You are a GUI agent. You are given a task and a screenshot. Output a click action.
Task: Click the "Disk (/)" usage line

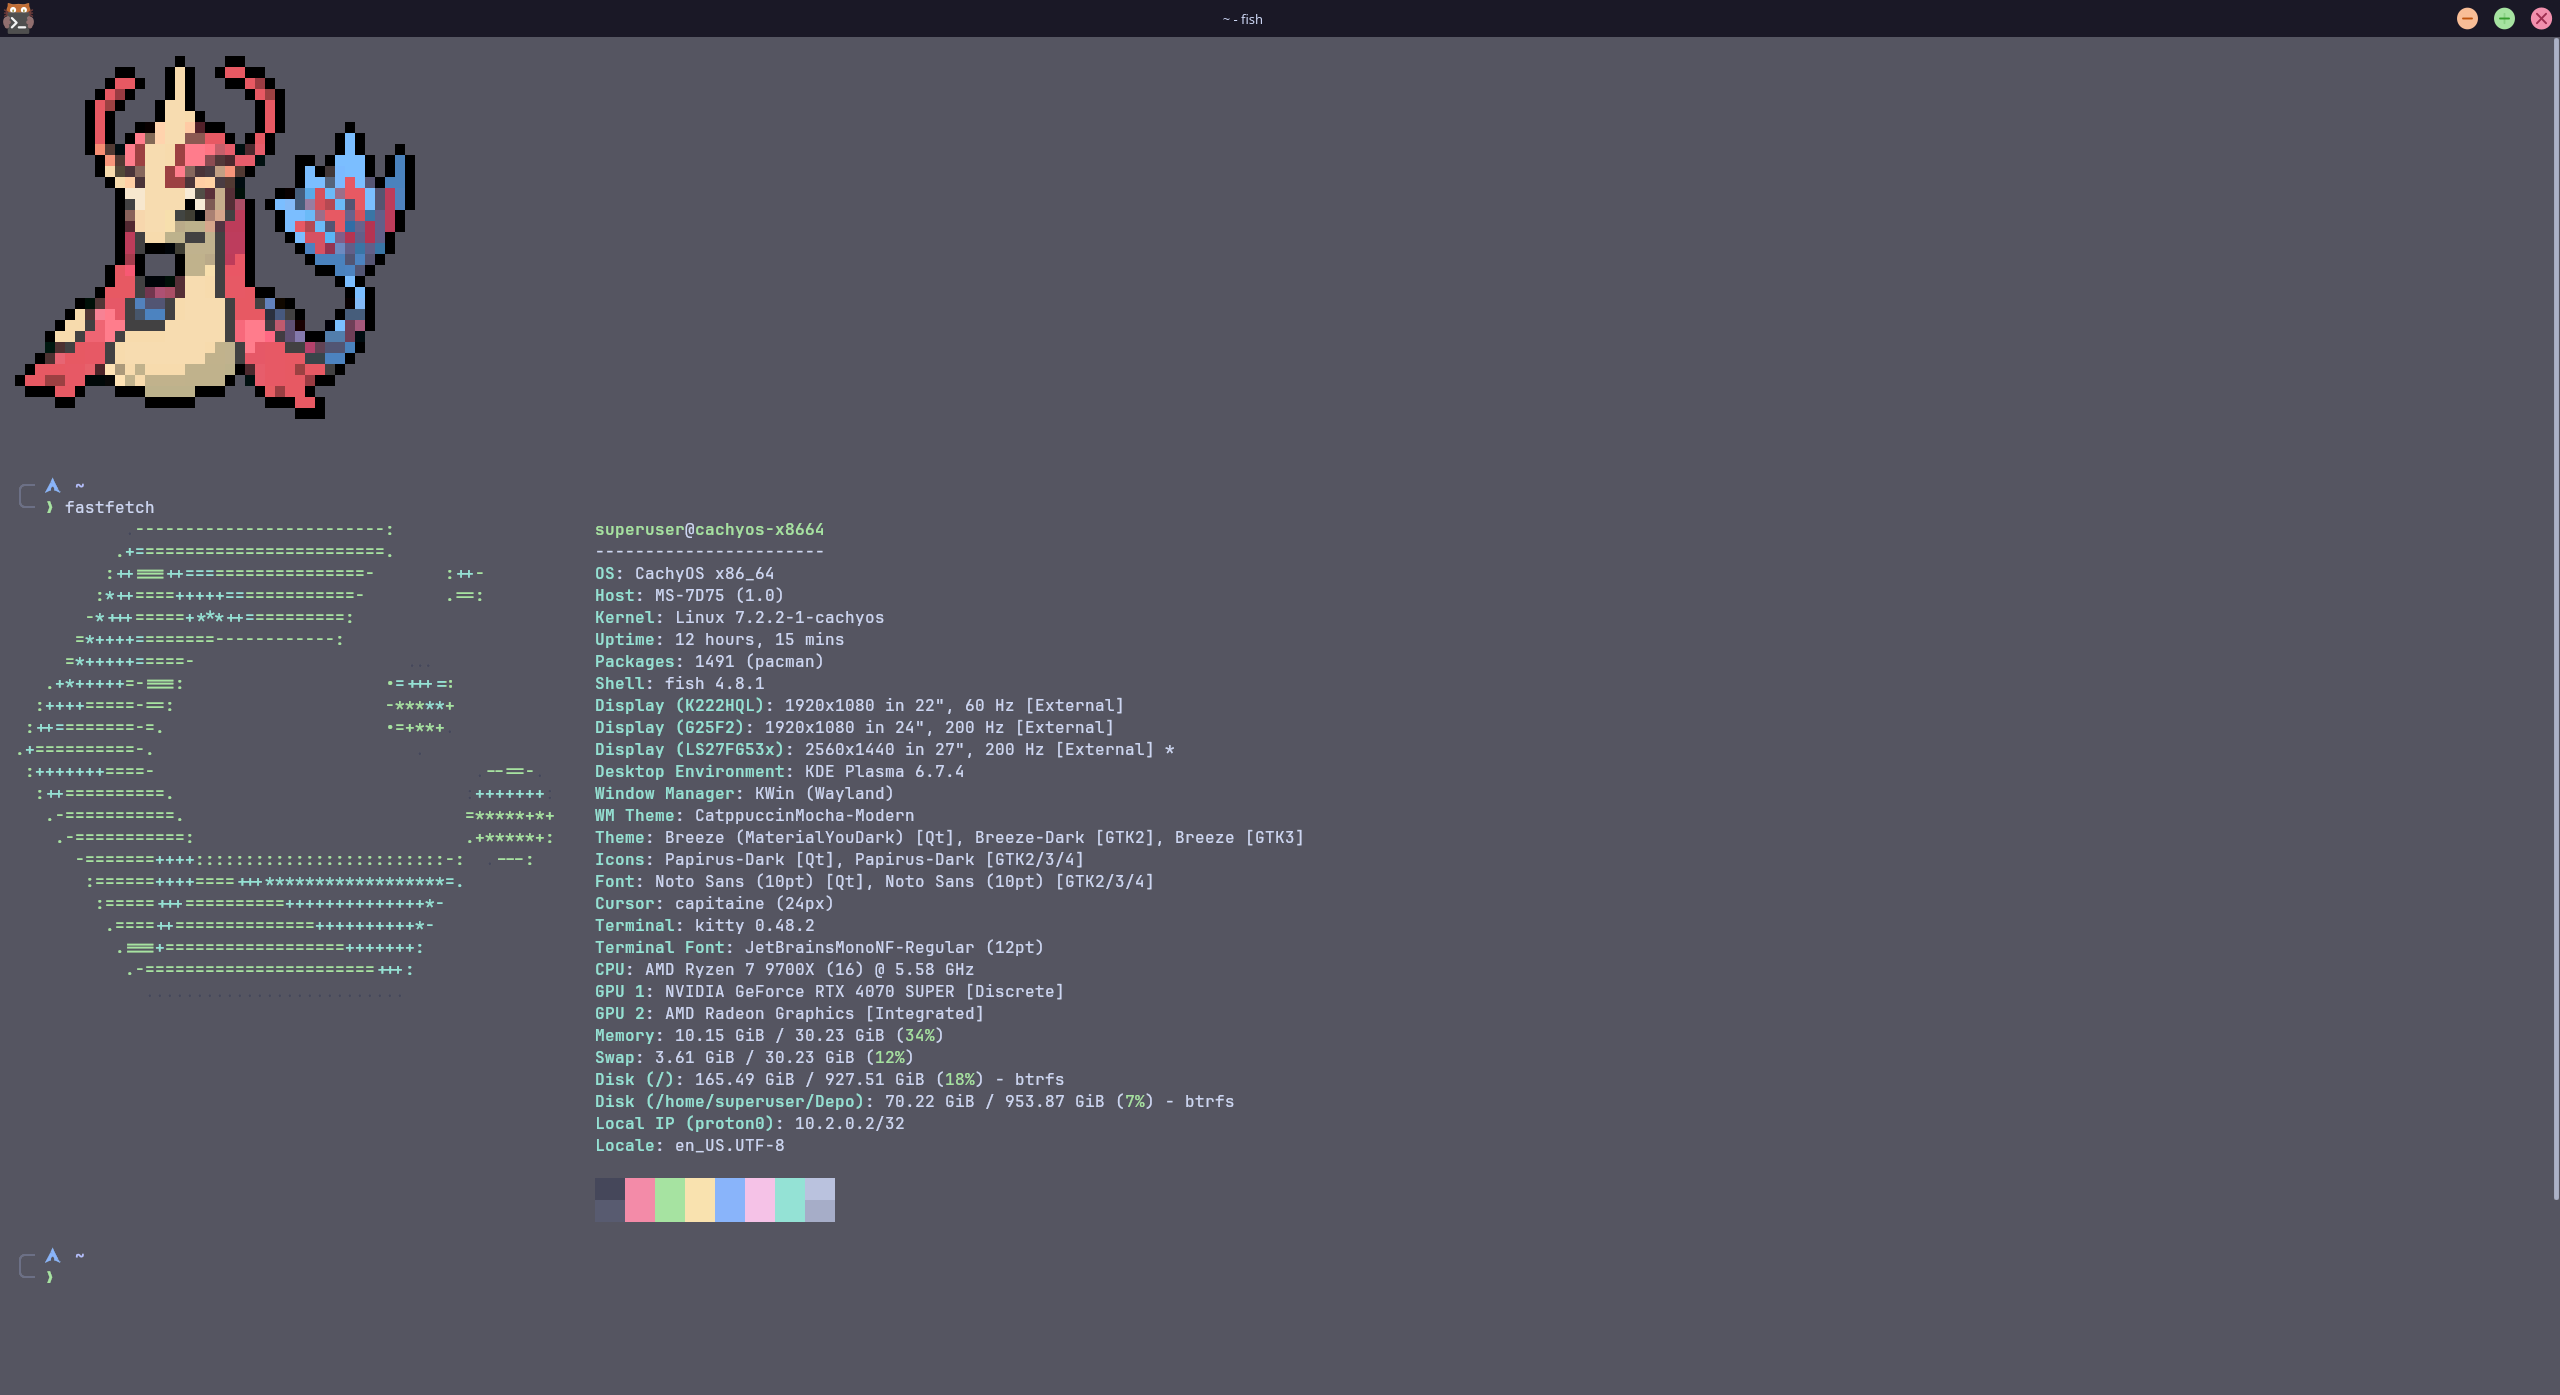(x=829, y=1079)
